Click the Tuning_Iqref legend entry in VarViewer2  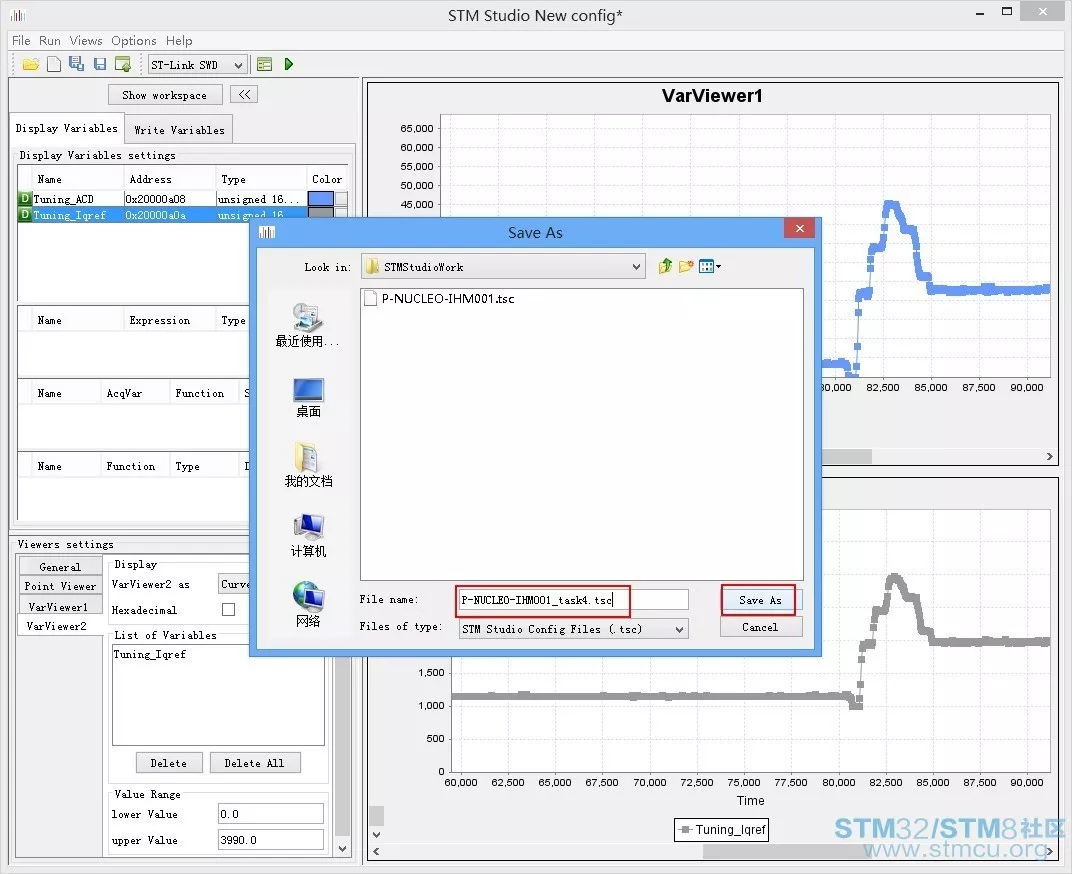coord(722,830)
